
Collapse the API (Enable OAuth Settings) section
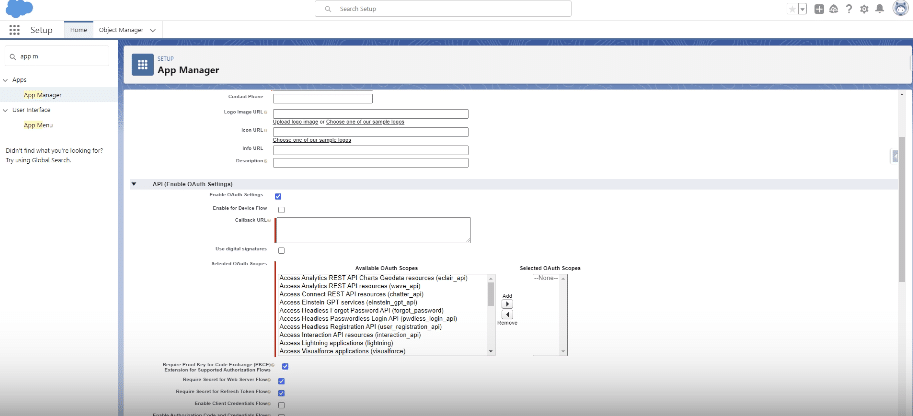134,184
